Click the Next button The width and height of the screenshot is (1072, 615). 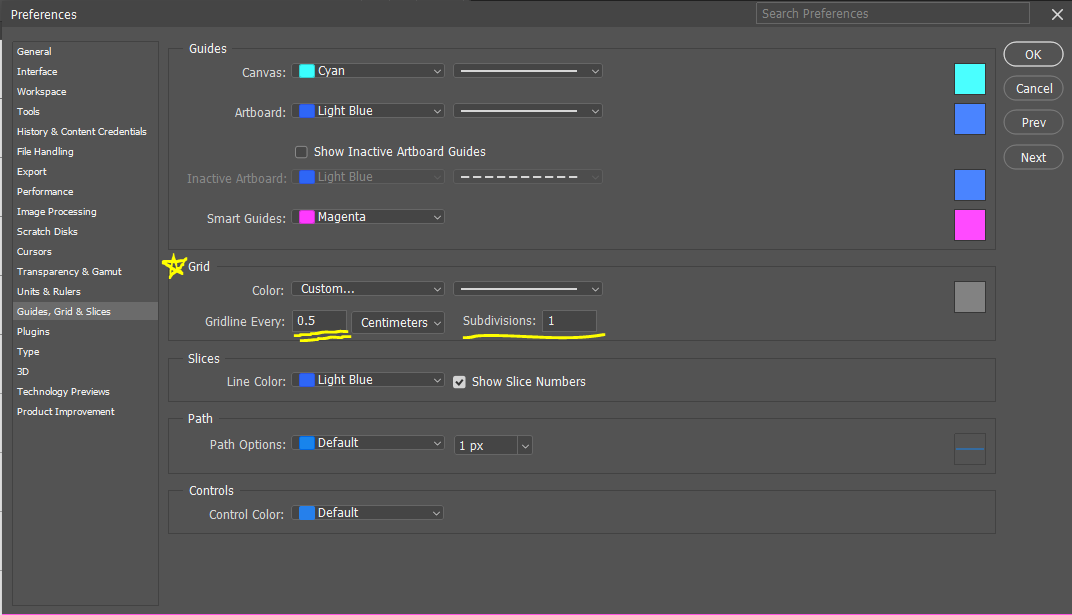pyautogui.click(x=1033, y=158)
